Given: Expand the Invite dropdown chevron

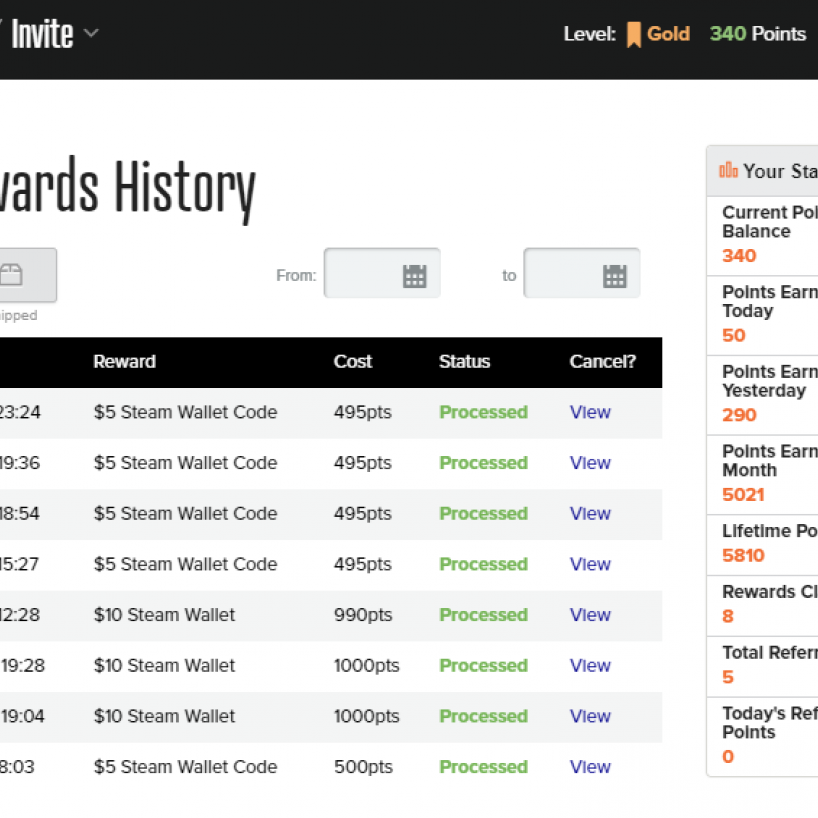Looking at the screenshot, I should pos(91,33).
